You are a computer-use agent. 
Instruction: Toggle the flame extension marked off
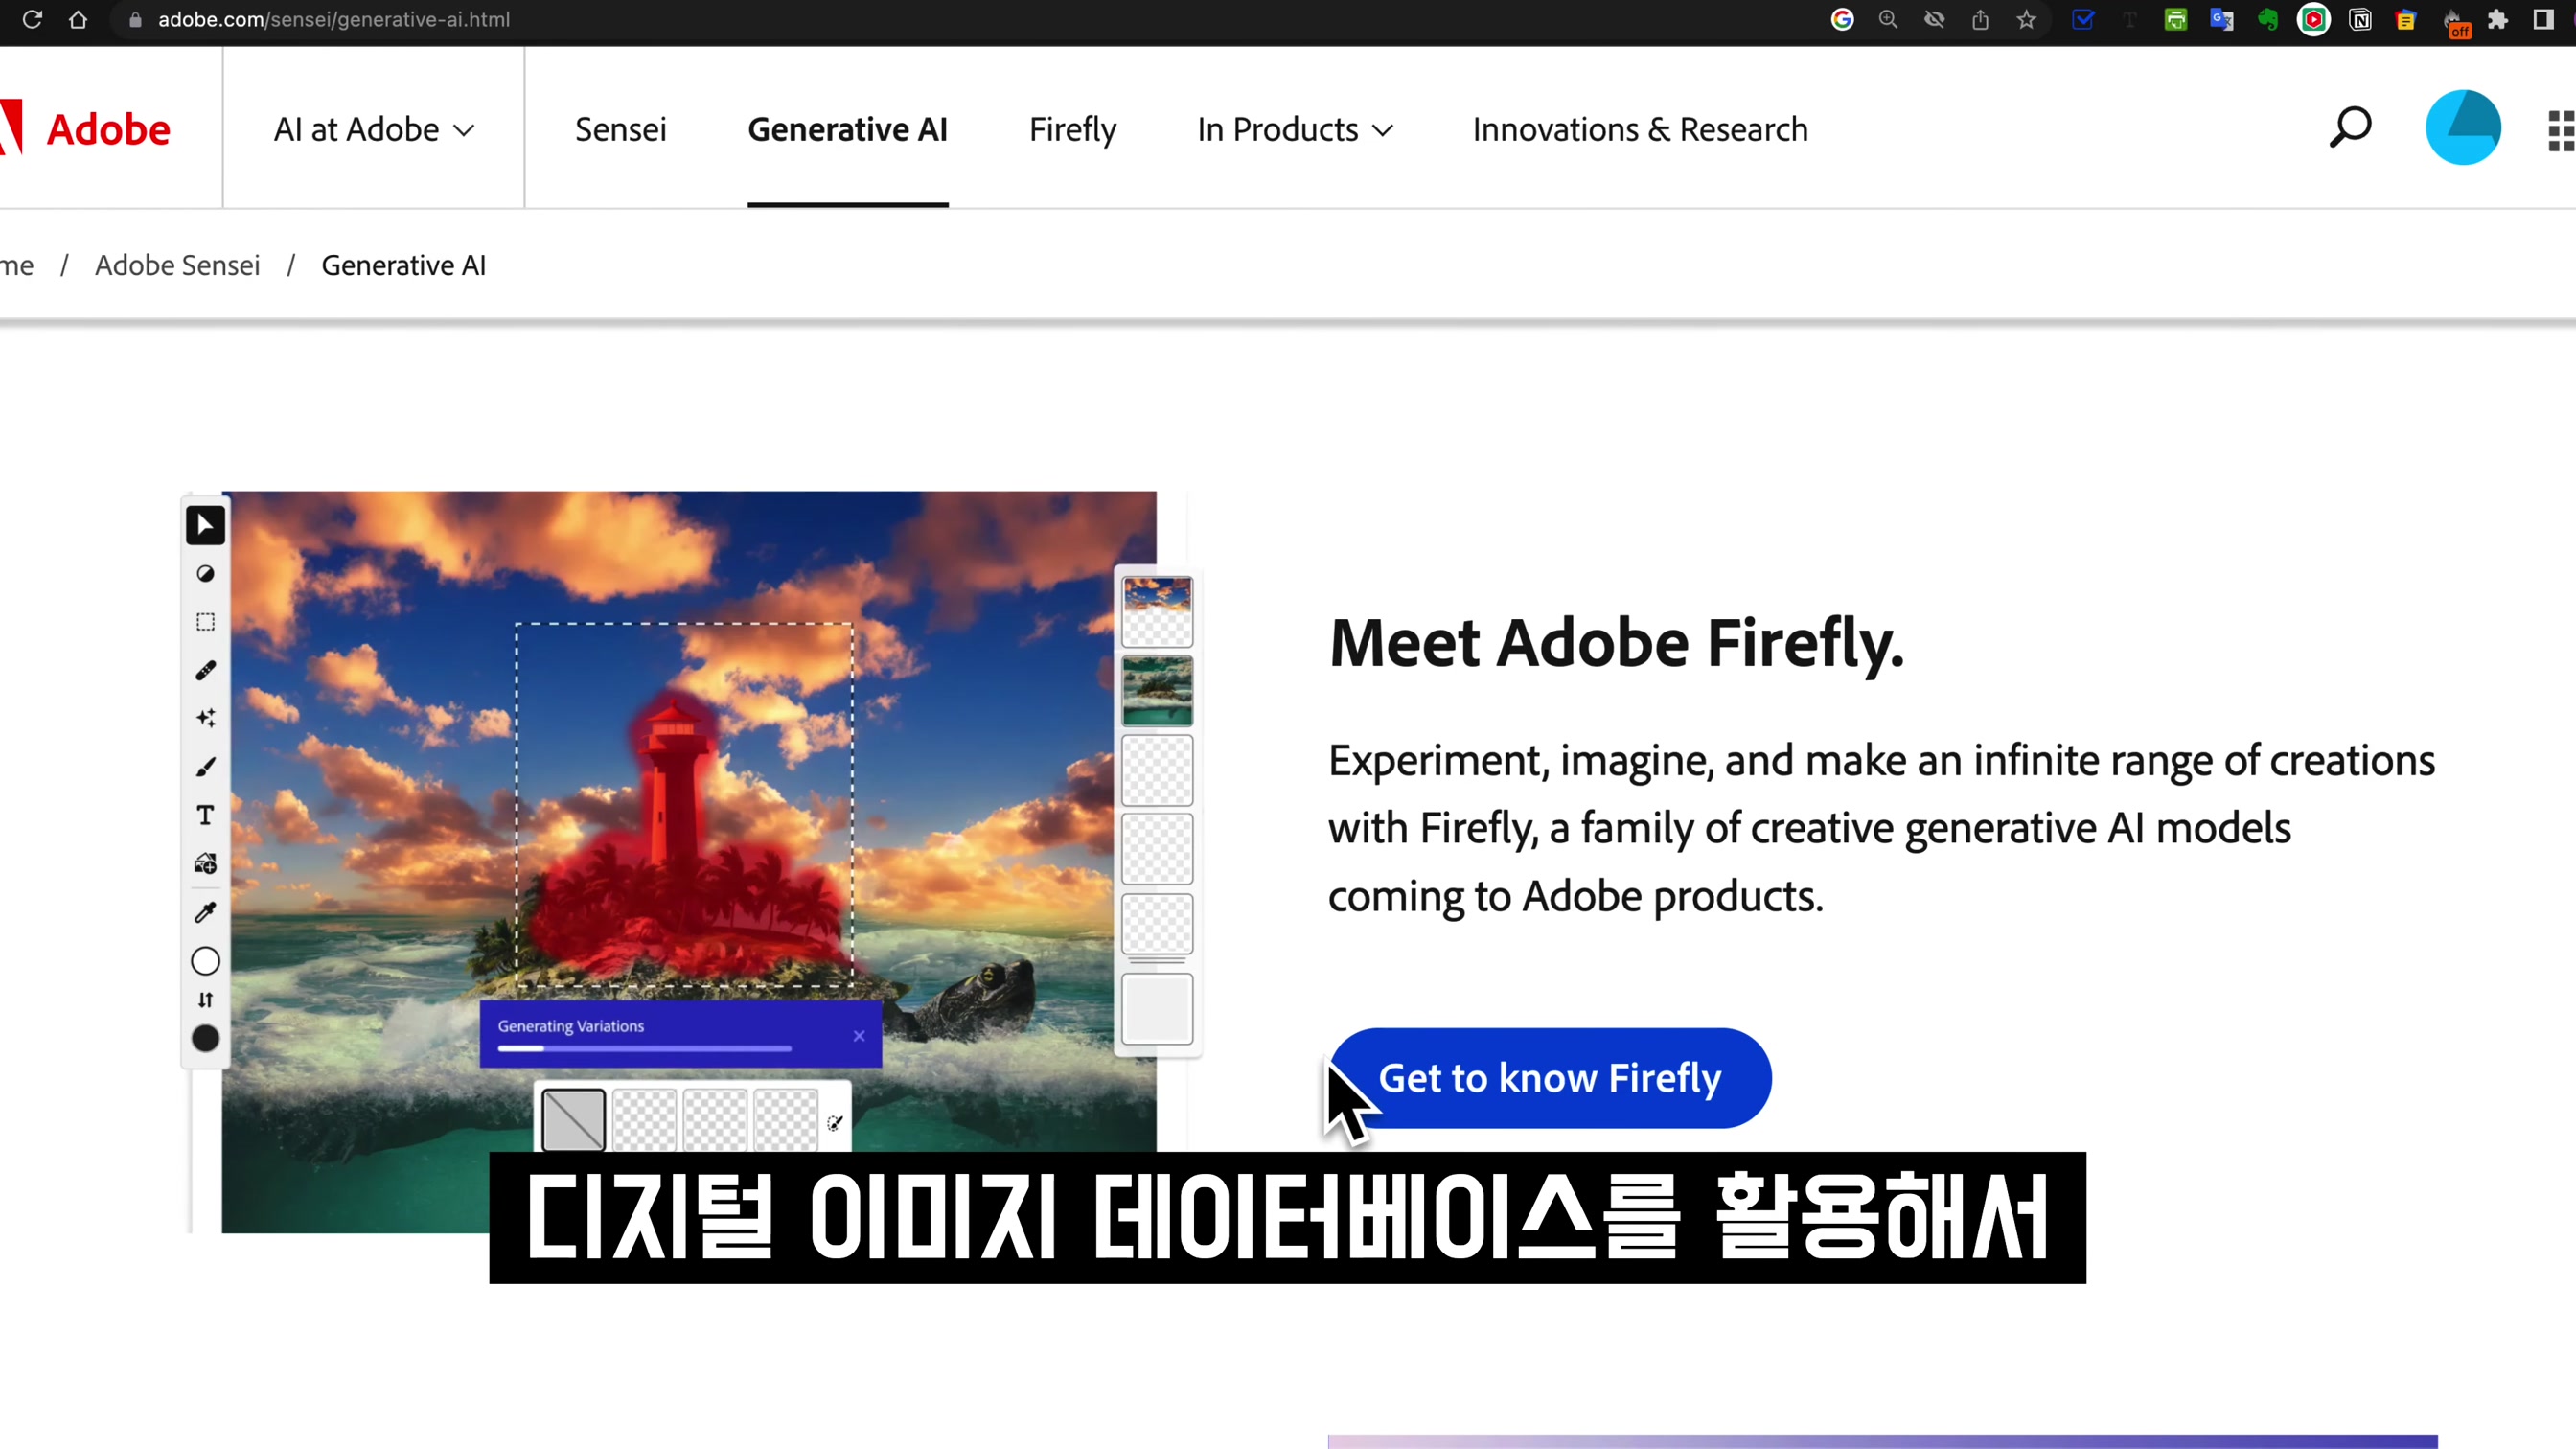pyautogui.click(x=2455, y=22)
